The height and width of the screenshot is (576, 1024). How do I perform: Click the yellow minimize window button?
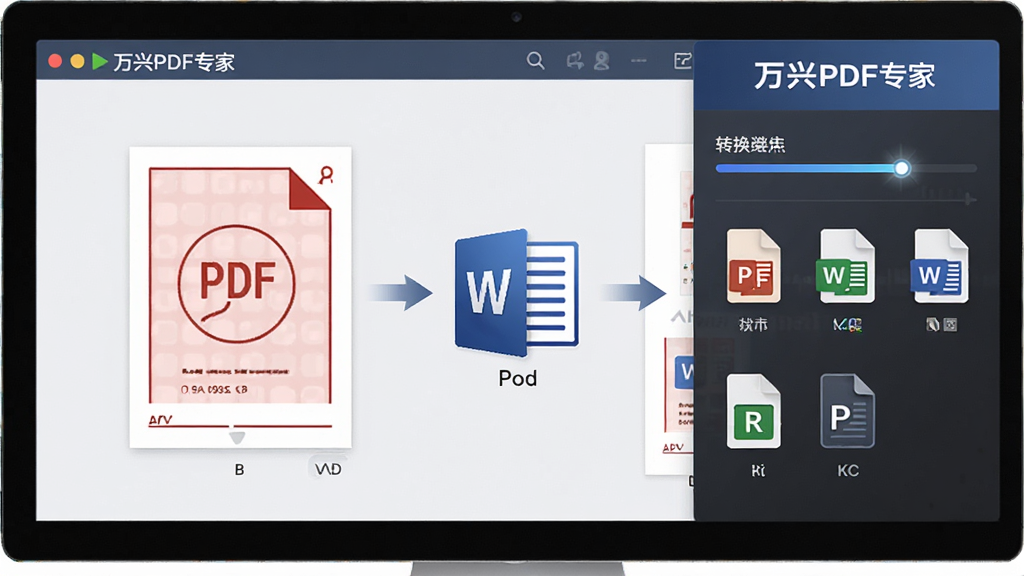pyautogui.click(x=77, y=61)
